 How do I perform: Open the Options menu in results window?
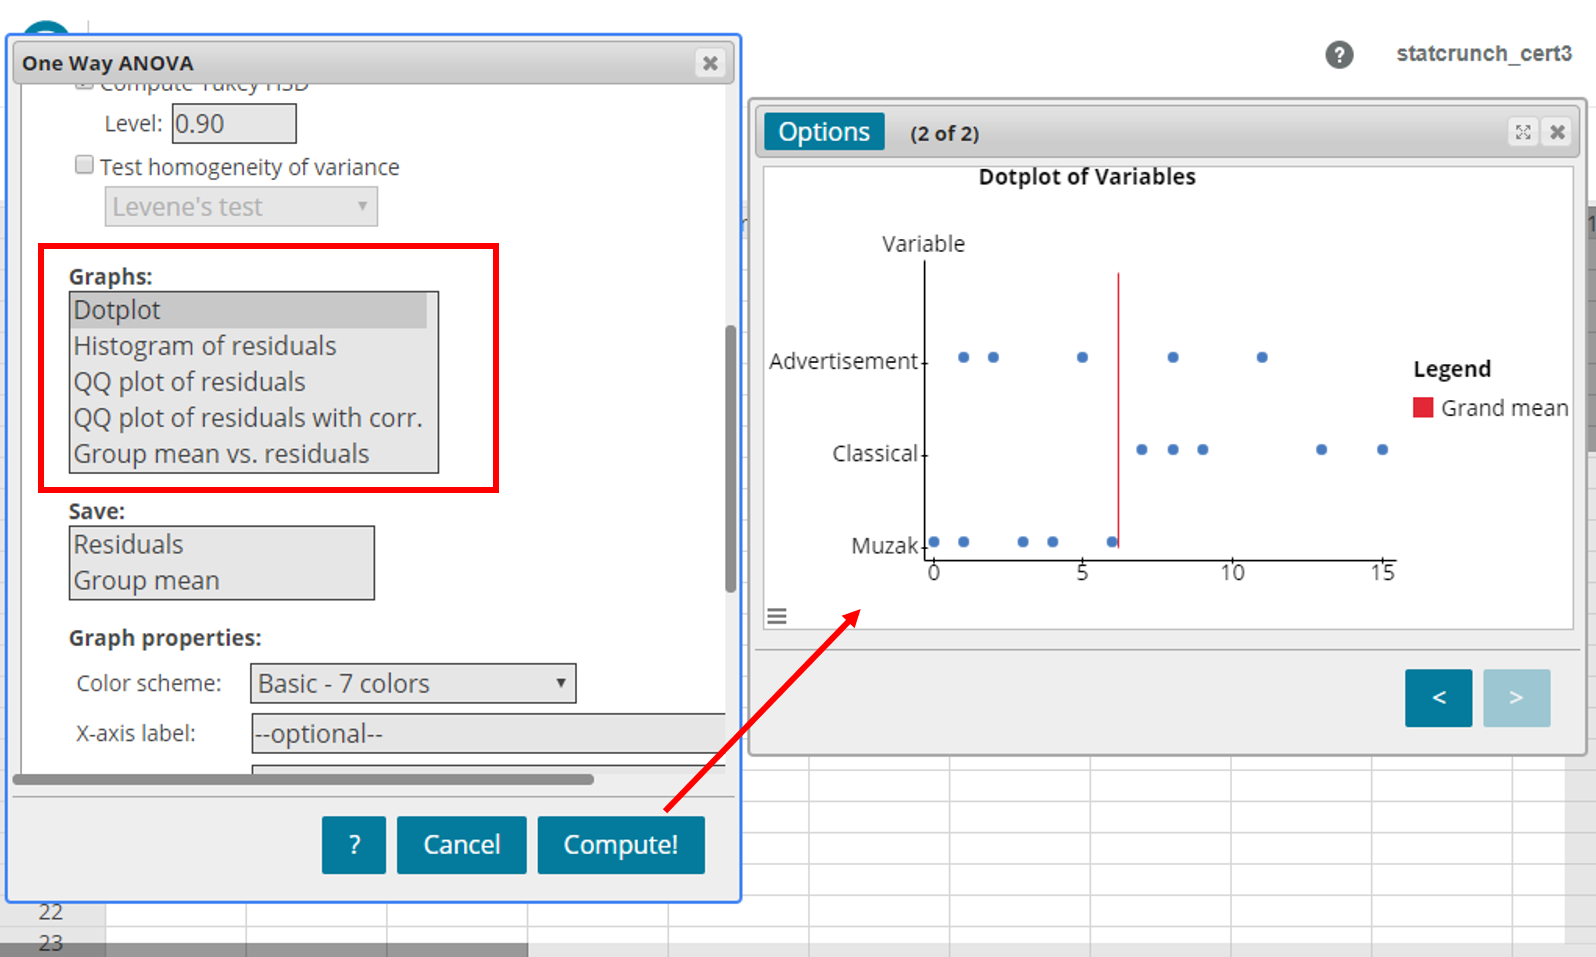coord(824,132)
